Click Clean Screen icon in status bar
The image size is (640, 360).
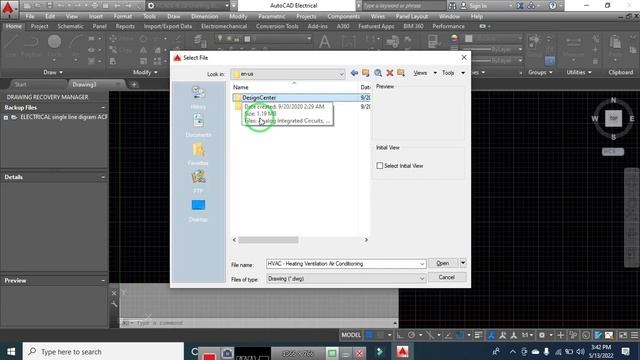[623, 335]
